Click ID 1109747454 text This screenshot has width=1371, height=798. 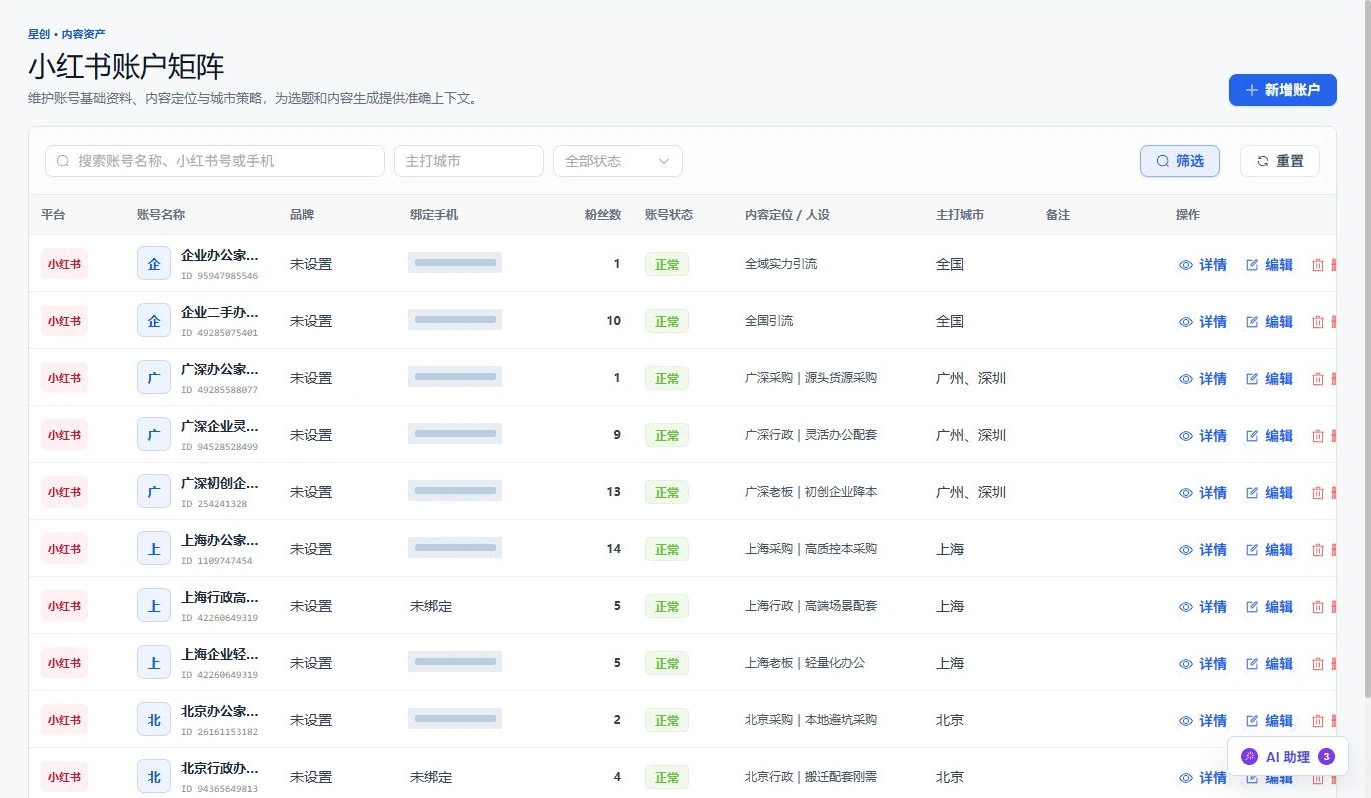coord(217,561)
